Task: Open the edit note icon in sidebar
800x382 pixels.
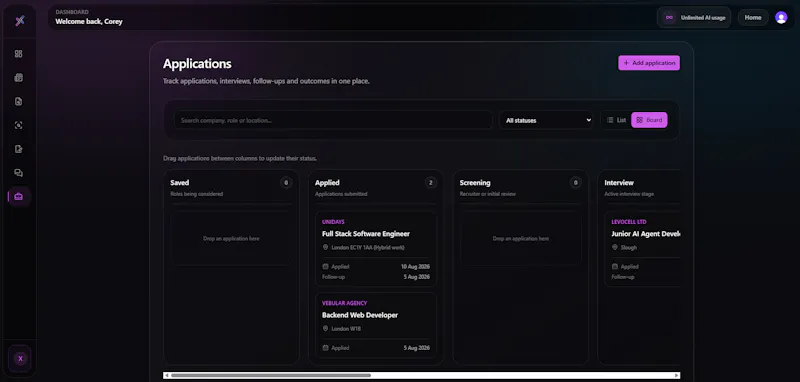Action: pos(18,149)
